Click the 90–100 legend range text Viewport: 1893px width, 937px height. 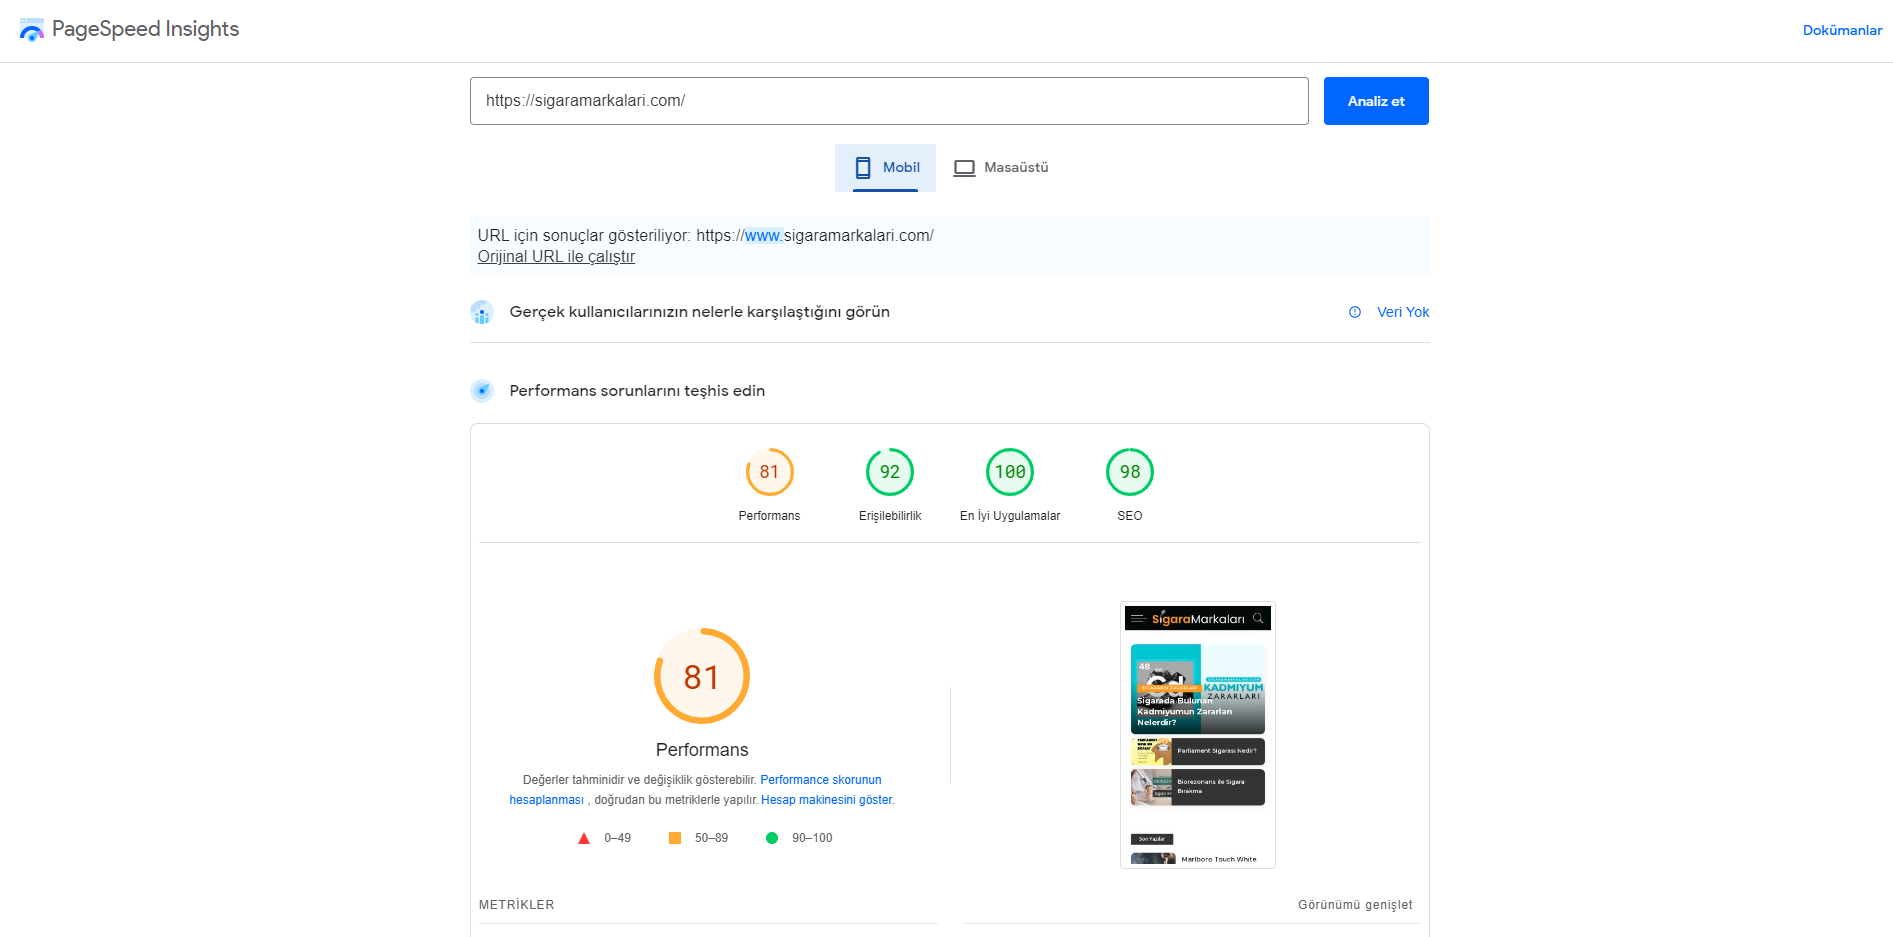(x=812, y=838)
